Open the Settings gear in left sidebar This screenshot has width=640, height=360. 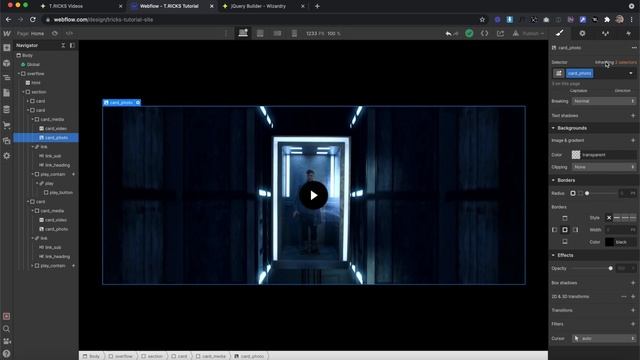(x=7, y=156)
